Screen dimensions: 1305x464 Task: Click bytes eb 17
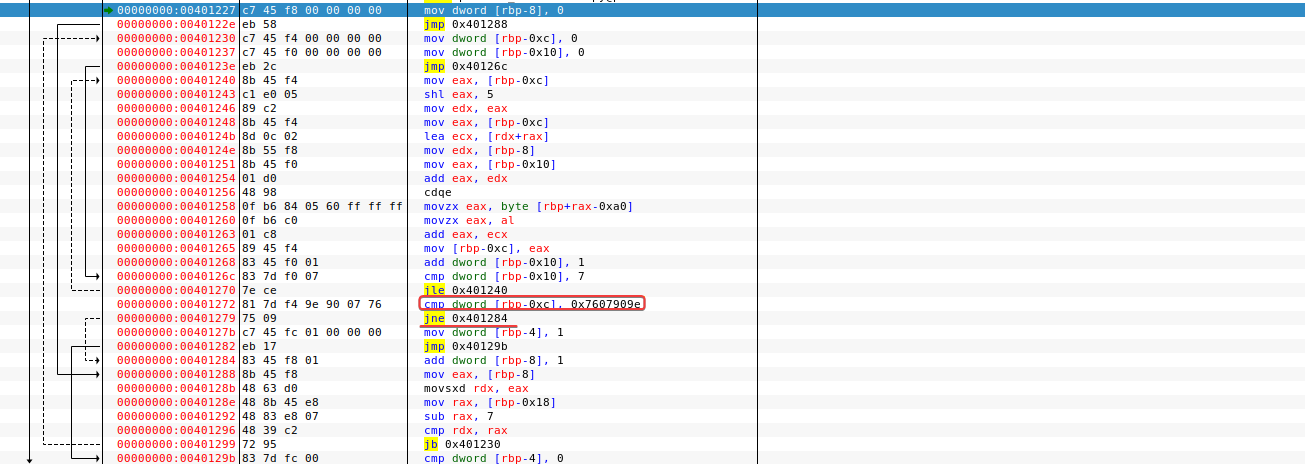click(x=259, y=346)
